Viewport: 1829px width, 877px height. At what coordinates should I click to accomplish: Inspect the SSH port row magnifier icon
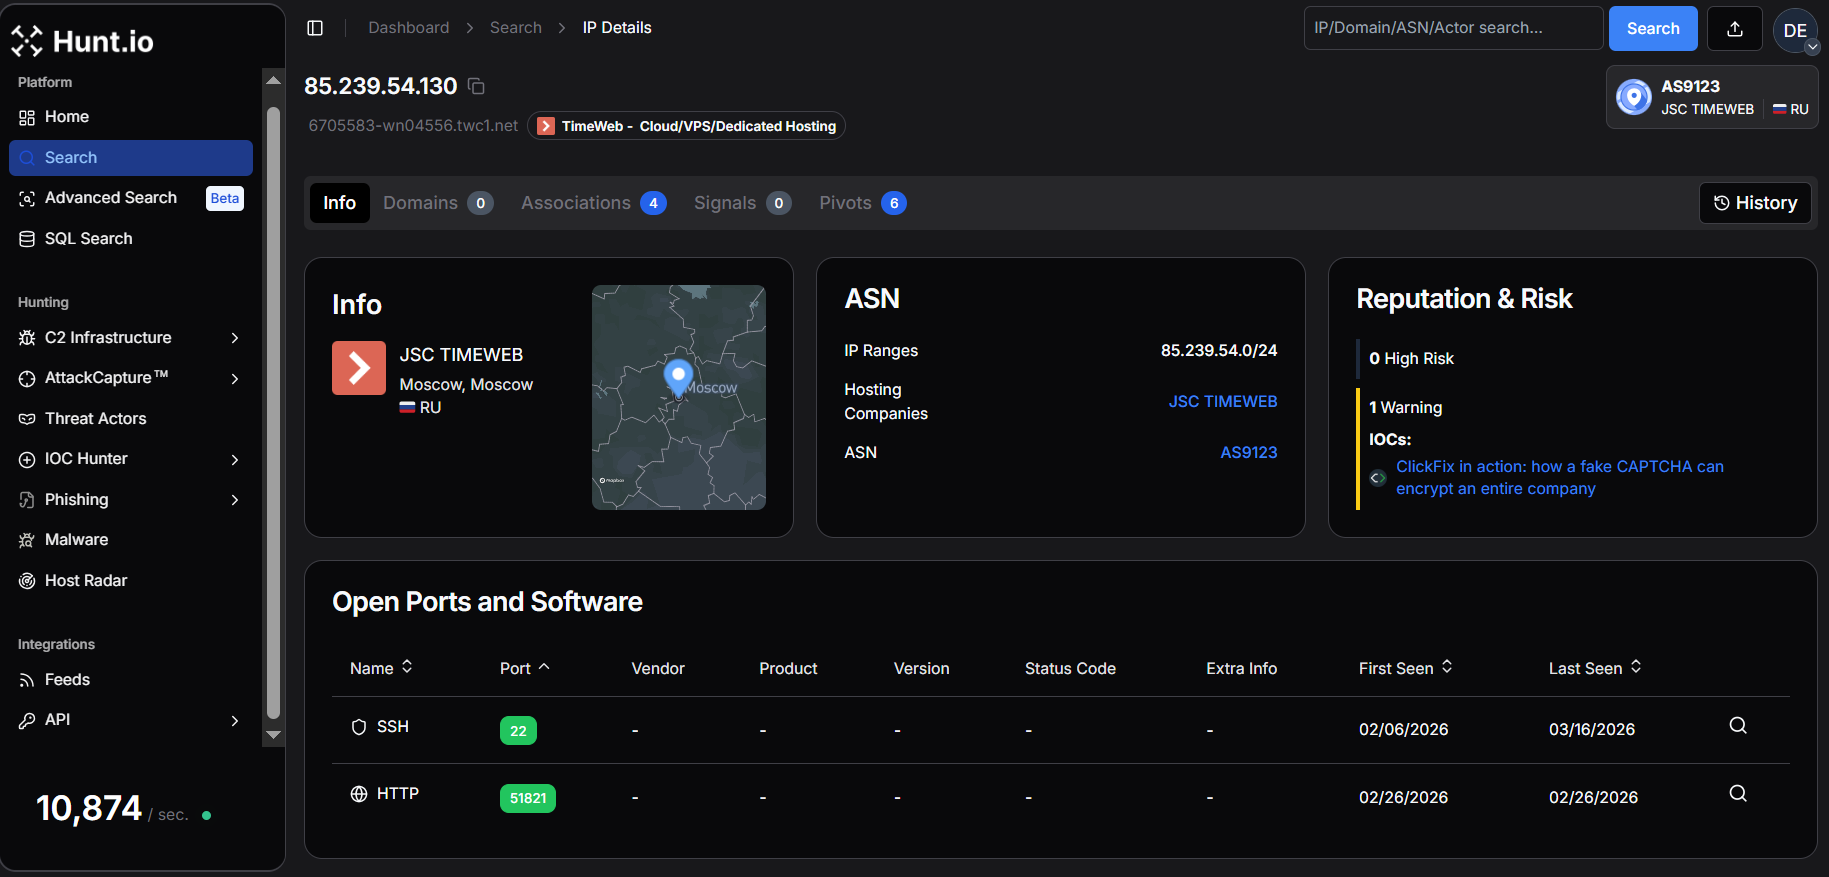point(1738,726)
